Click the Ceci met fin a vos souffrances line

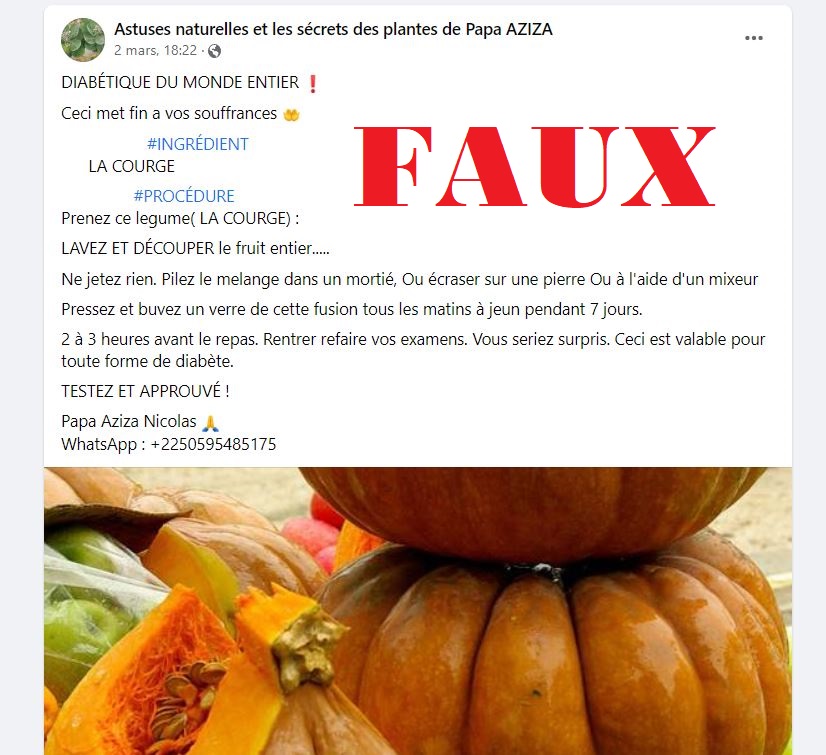click(169, 114)
